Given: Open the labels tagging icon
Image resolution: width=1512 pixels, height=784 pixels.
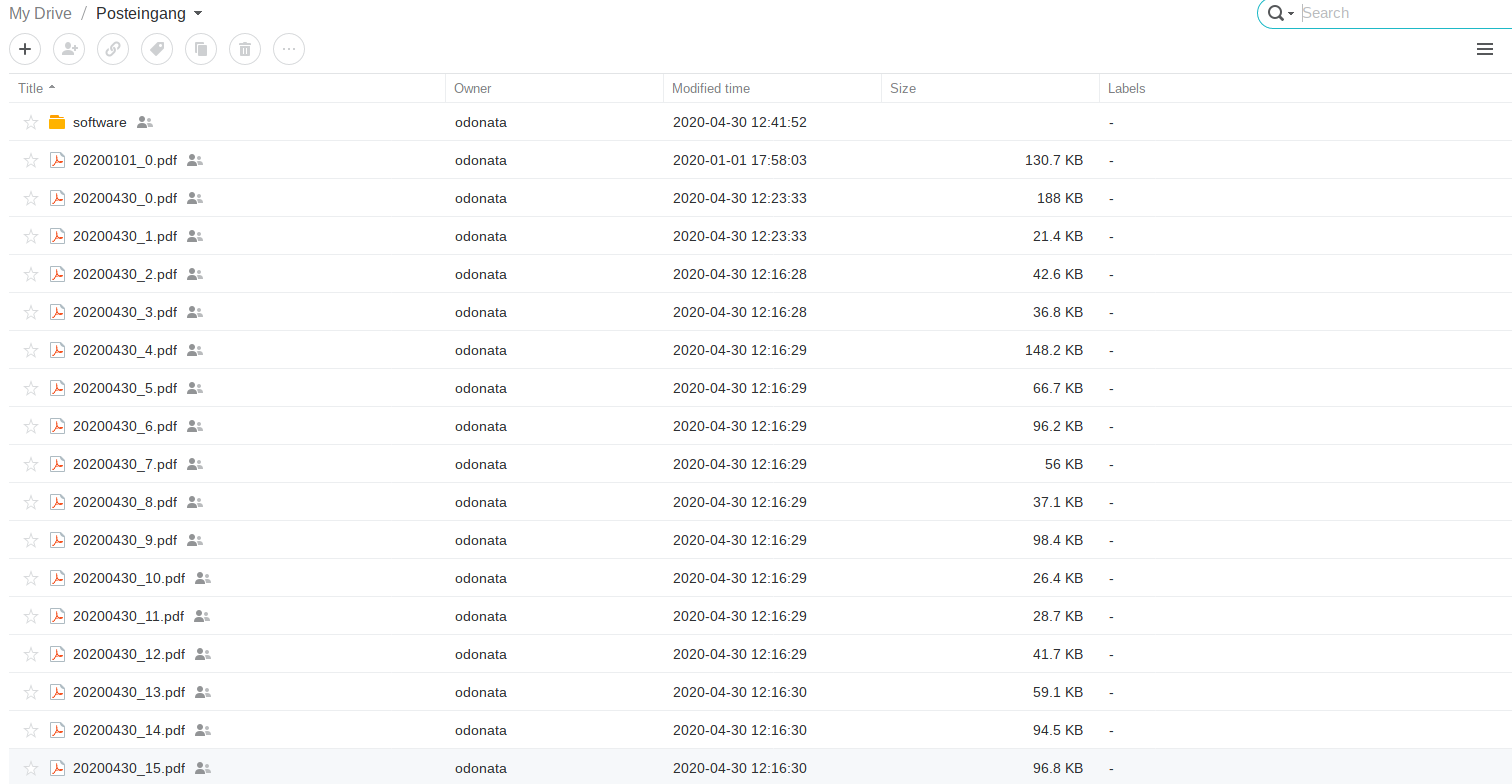Looking at the screenshot, I should [157, 48].
